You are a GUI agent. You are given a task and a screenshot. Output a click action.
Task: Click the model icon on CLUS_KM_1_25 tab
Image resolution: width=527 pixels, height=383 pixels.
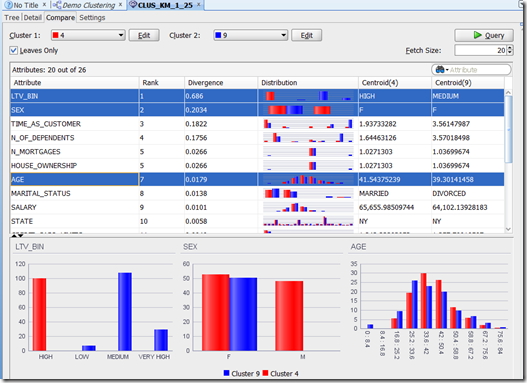[x=133, y=4]
